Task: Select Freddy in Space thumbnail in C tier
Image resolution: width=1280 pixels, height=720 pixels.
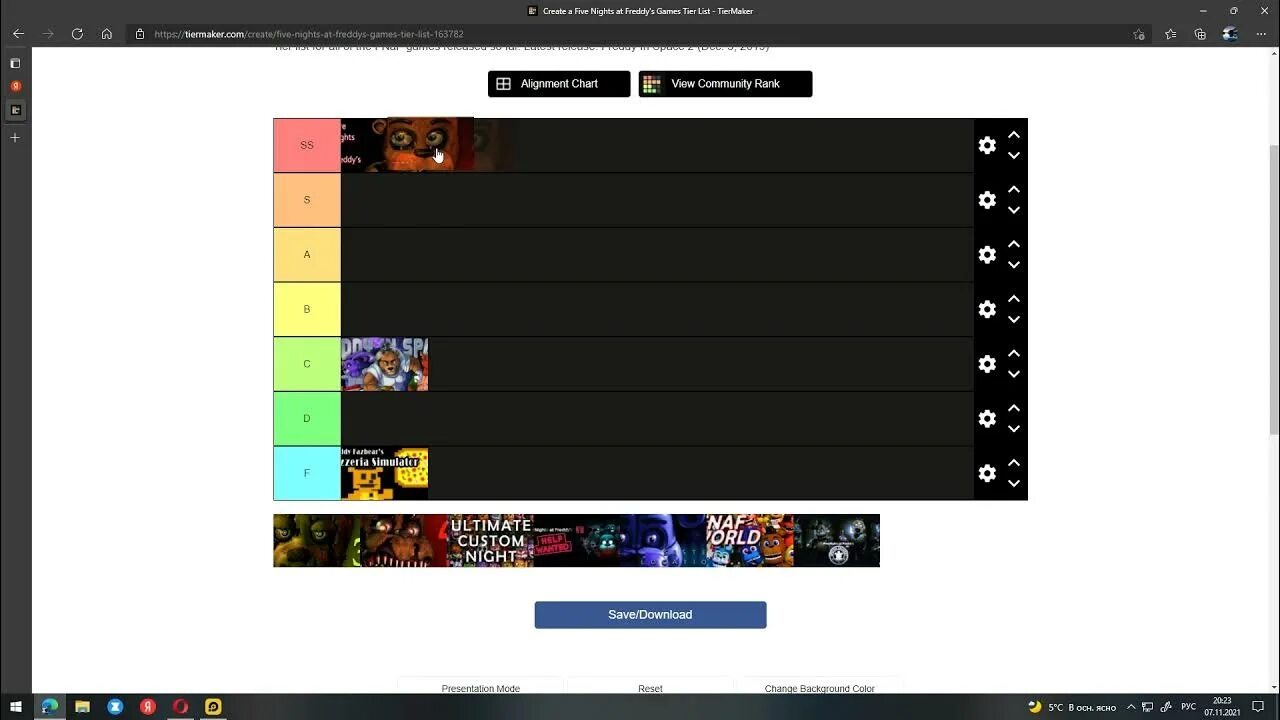Action: tap(384, 364)
